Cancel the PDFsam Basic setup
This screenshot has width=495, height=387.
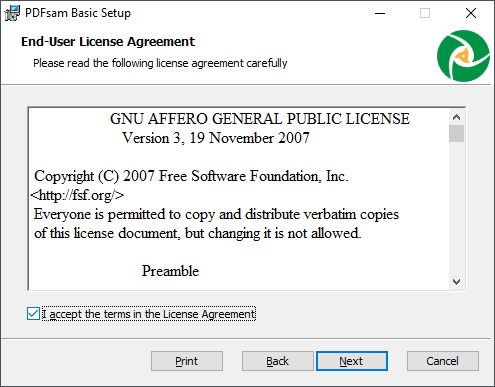[x=443, y=361]
